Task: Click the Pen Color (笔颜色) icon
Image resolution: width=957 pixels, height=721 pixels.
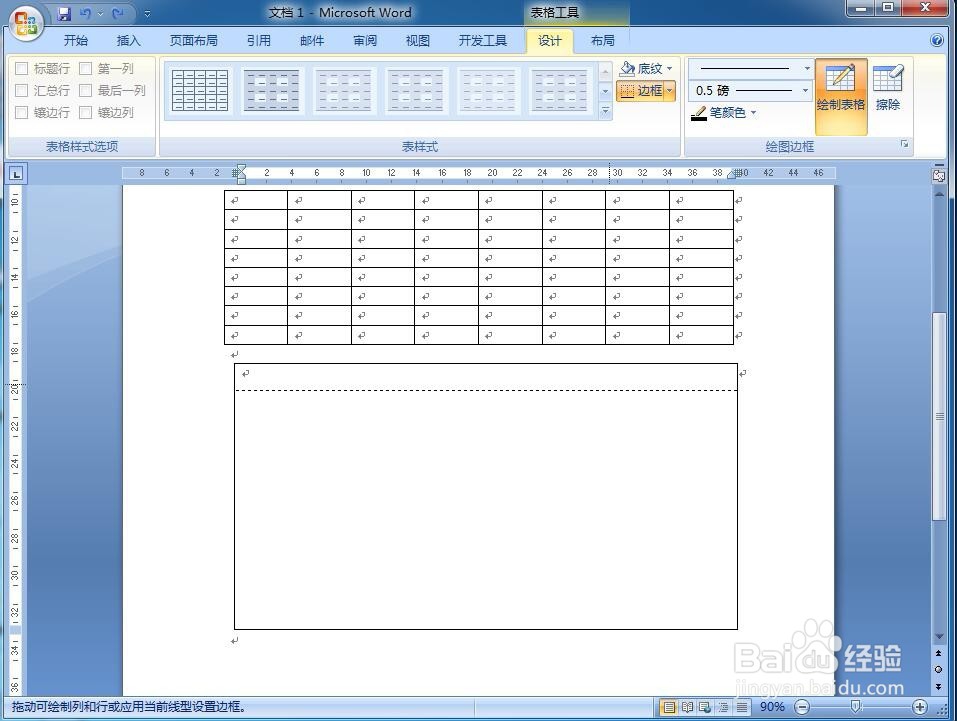Action: pyautogui.click(x=700, y=112)
